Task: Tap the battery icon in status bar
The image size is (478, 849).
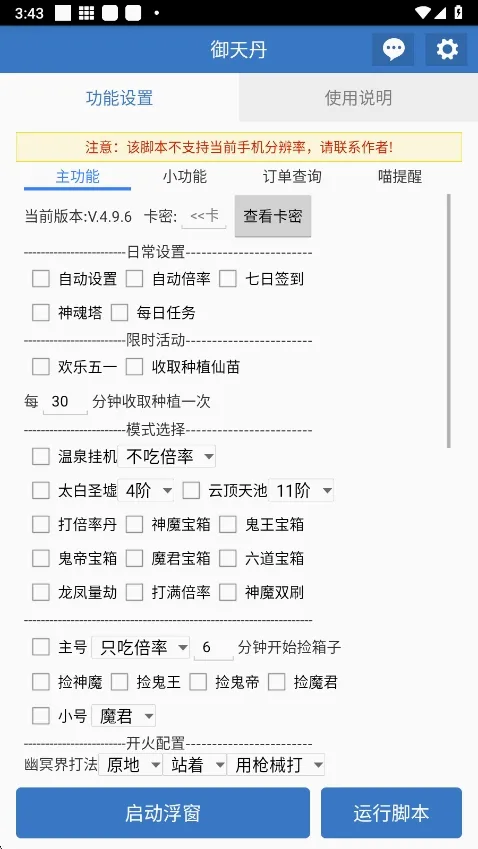Action: point(458,13)
